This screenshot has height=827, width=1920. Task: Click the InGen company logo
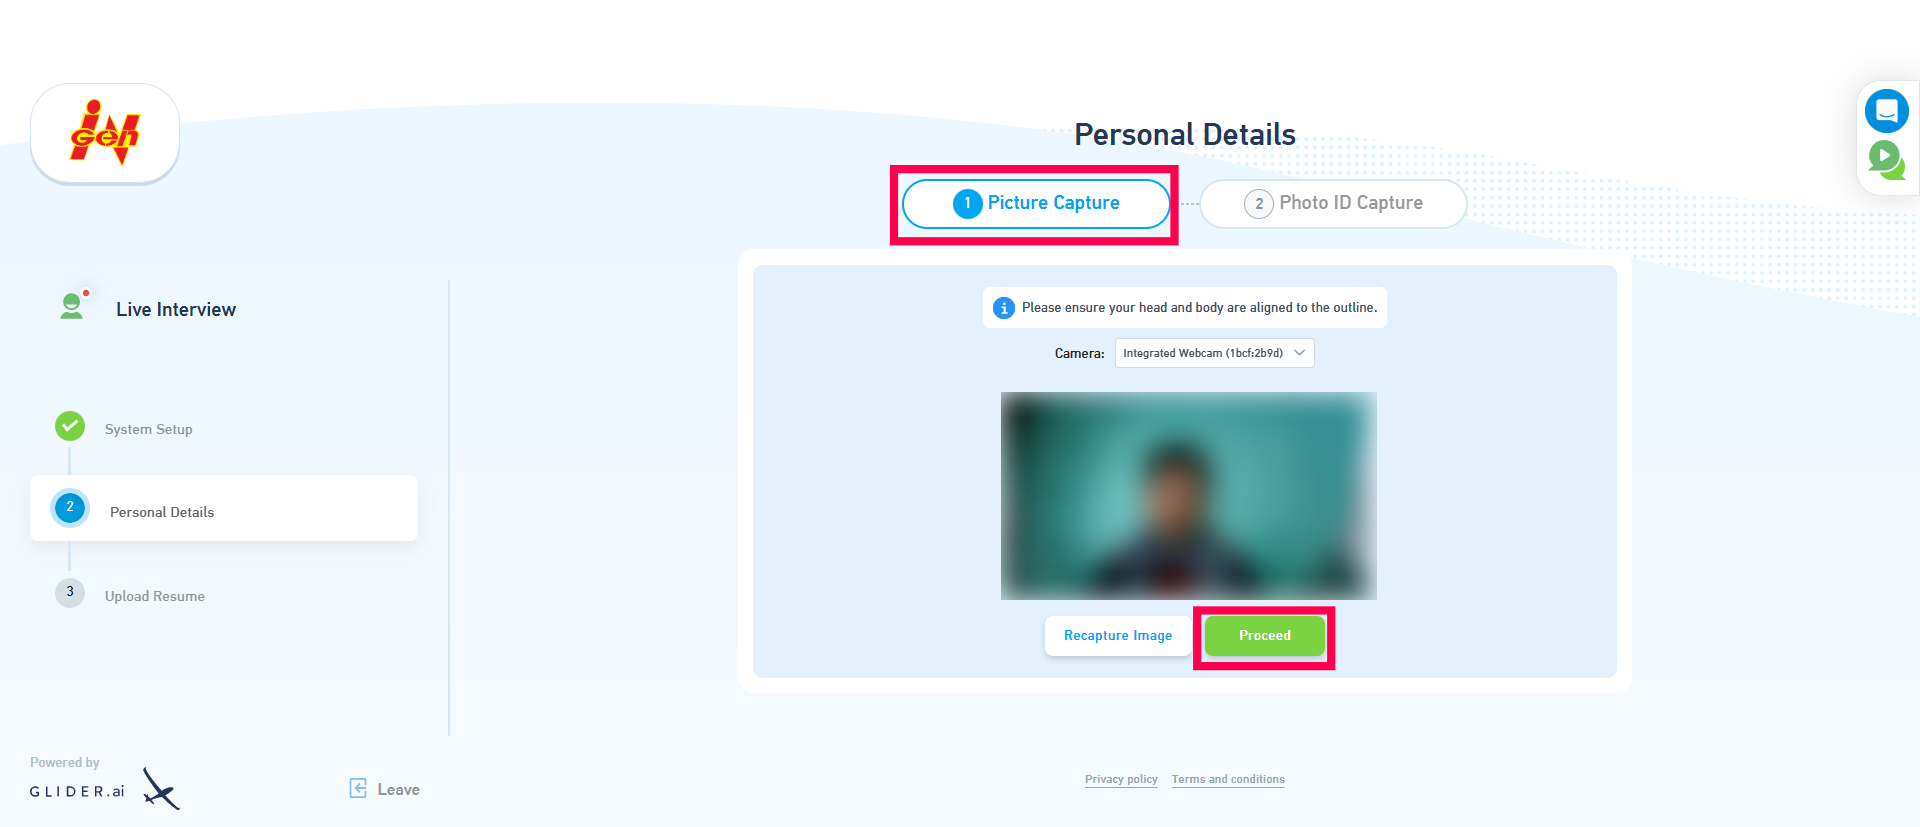pyautogui.click(x=105, y=133)
